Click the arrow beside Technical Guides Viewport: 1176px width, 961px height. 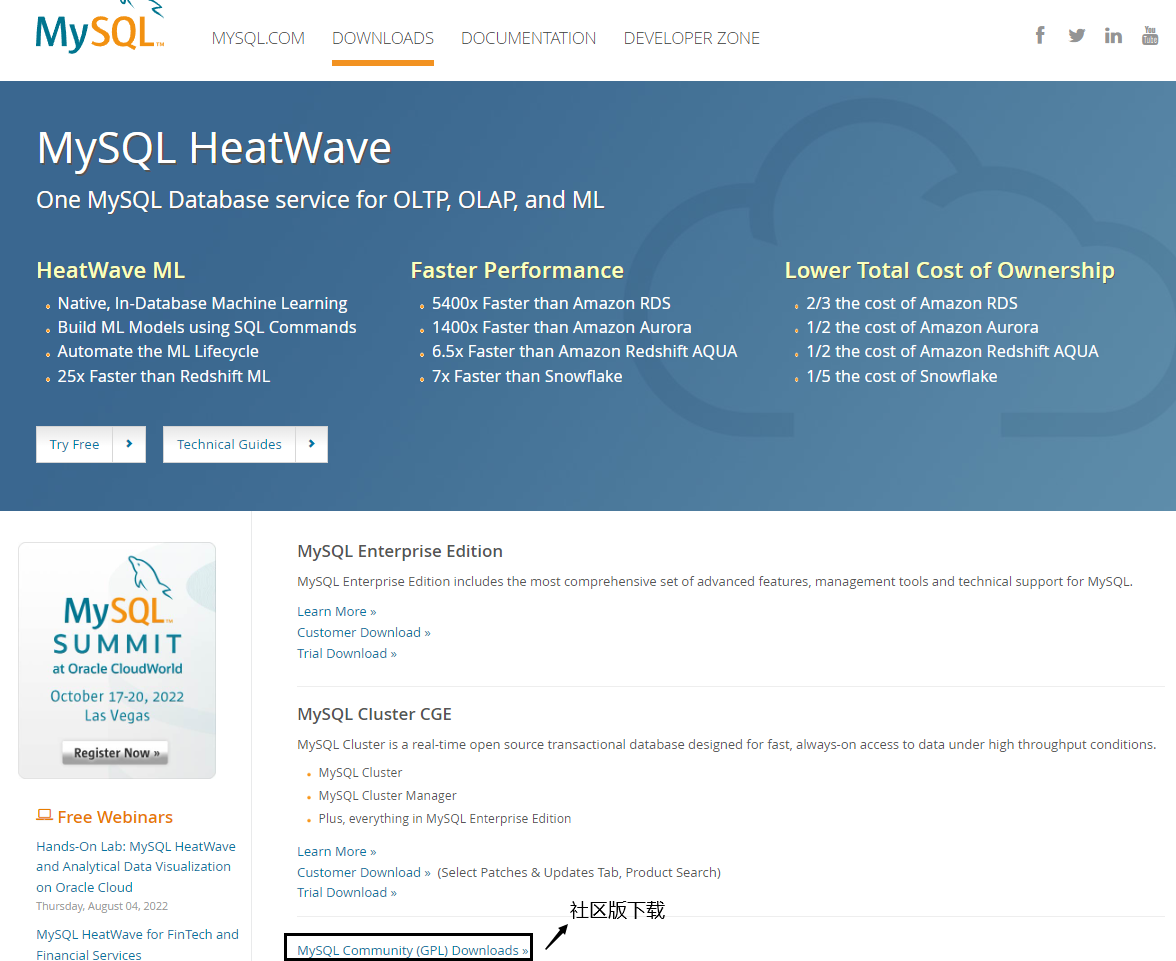click(x=311, y=444)
